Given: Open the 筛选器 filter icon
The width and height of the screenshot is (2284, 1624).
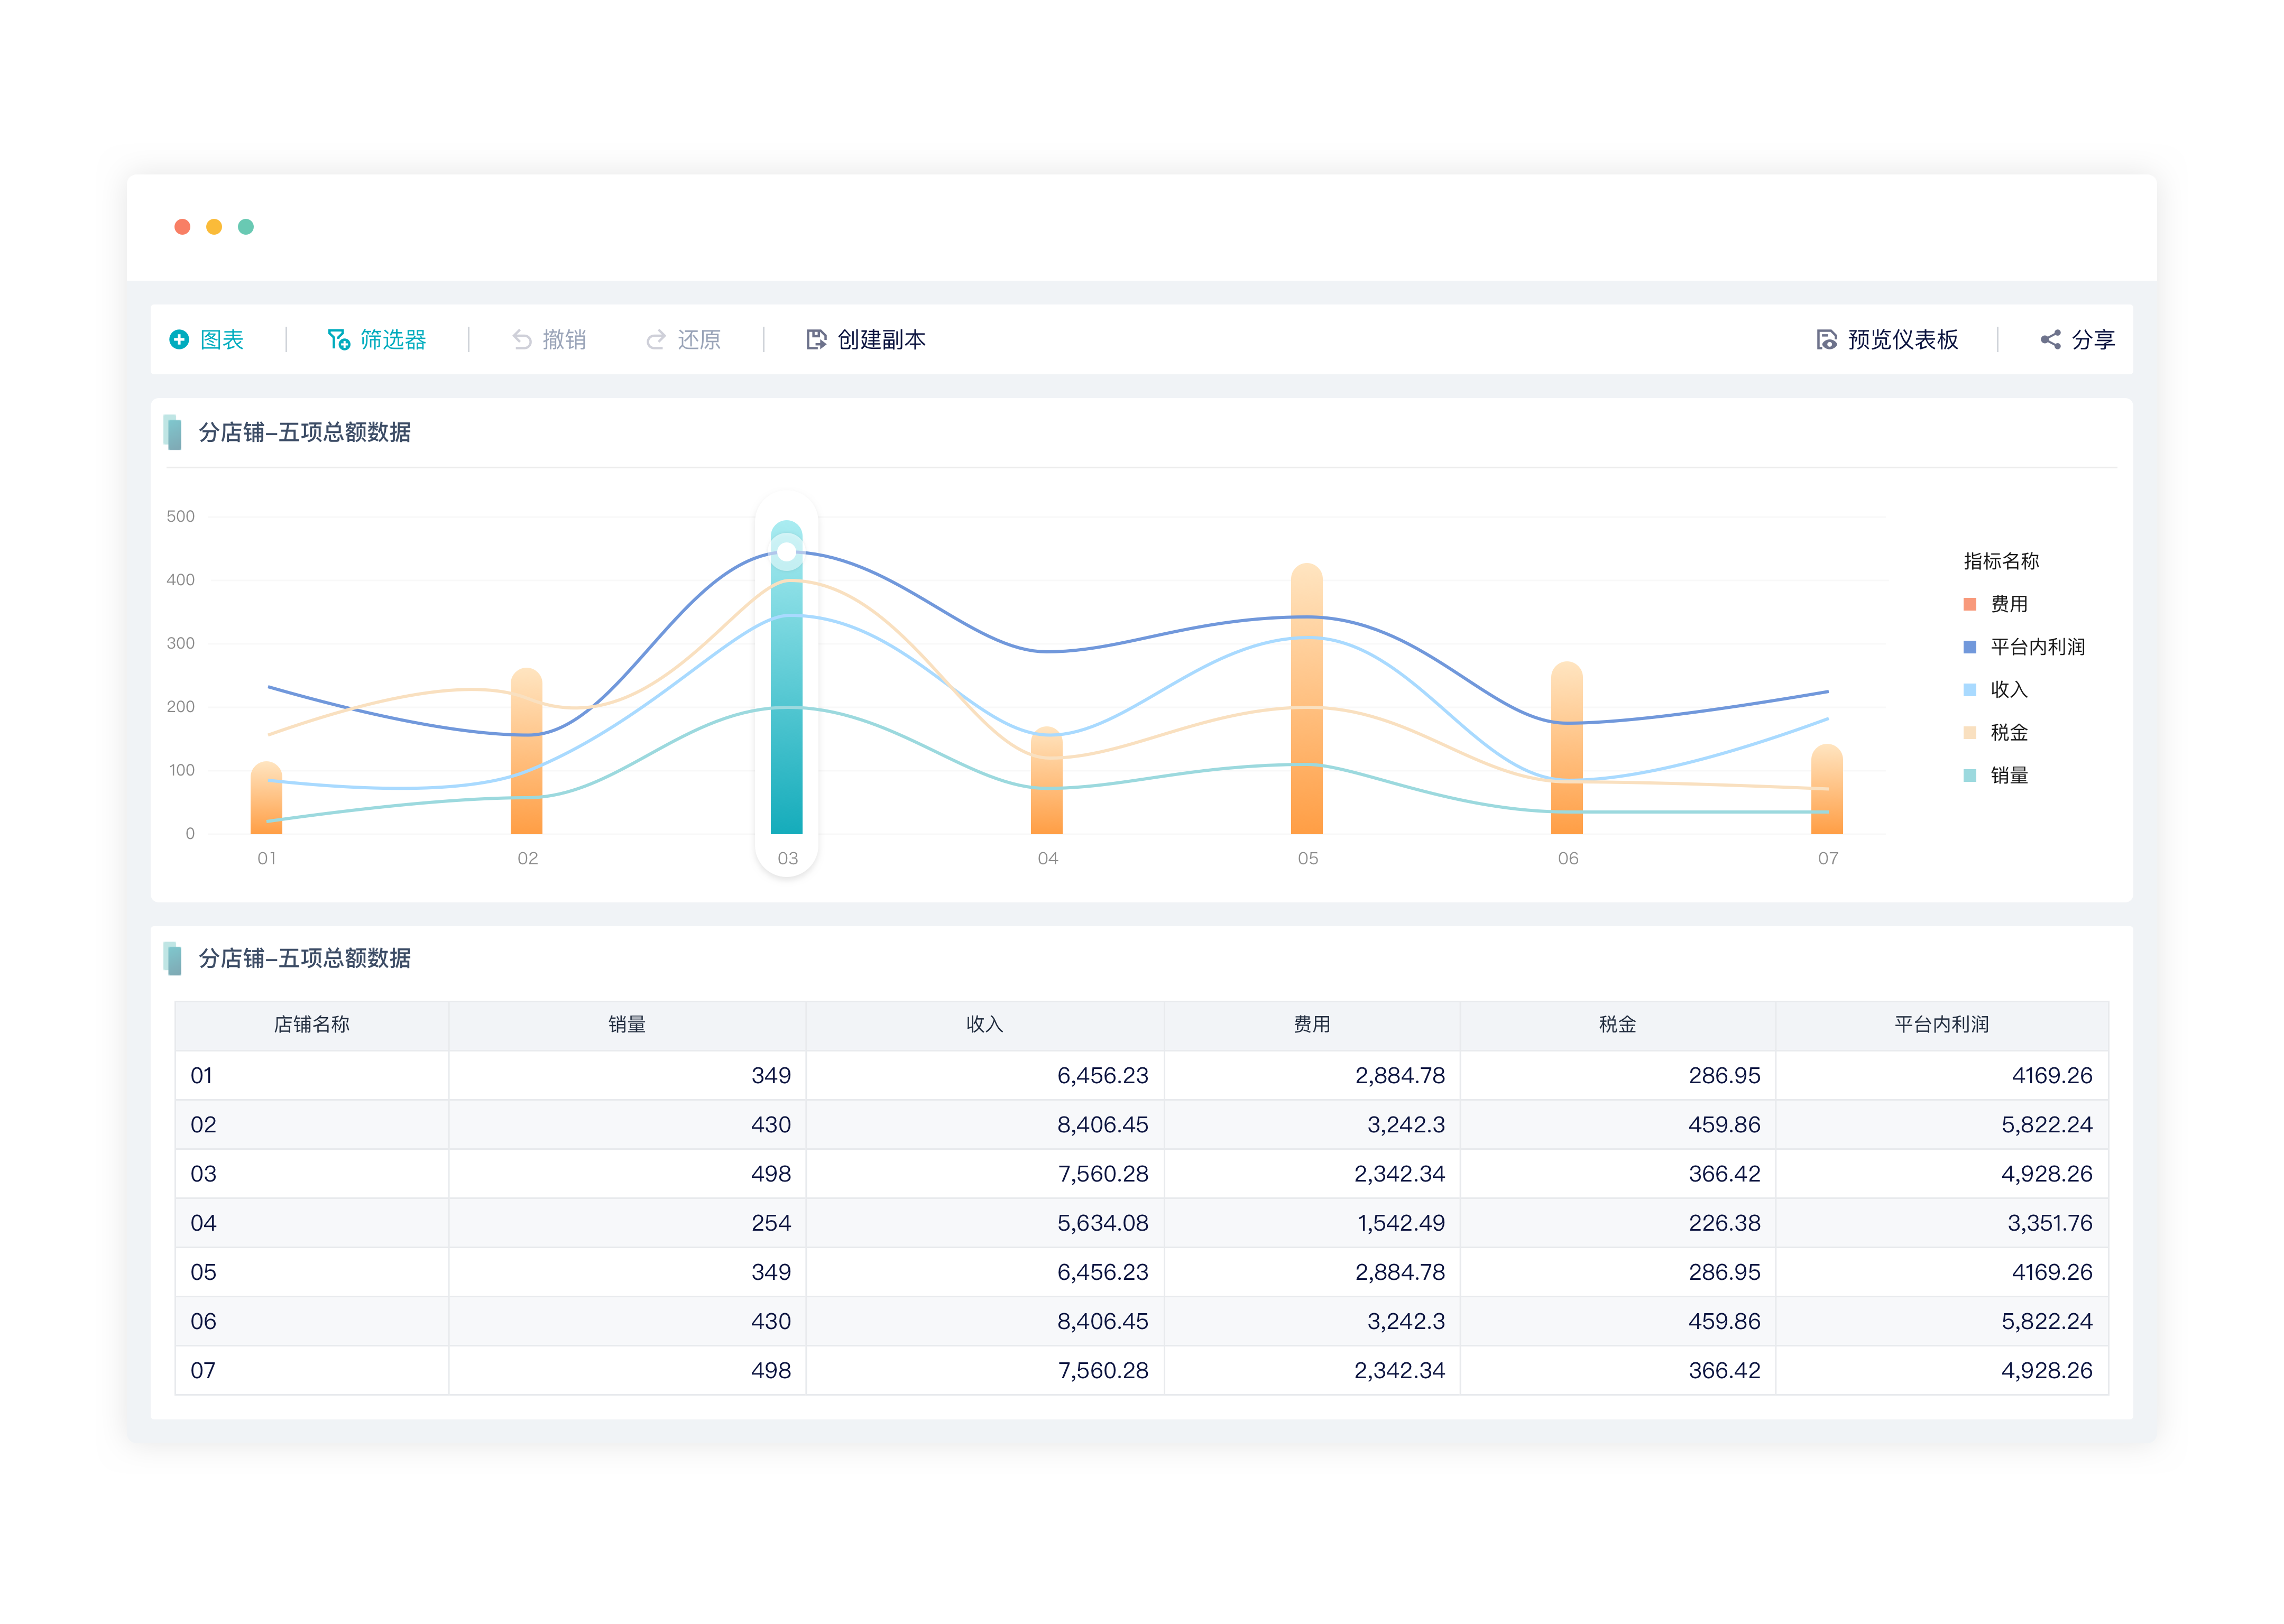Looking at the screenshot, I should coord(339,340).
